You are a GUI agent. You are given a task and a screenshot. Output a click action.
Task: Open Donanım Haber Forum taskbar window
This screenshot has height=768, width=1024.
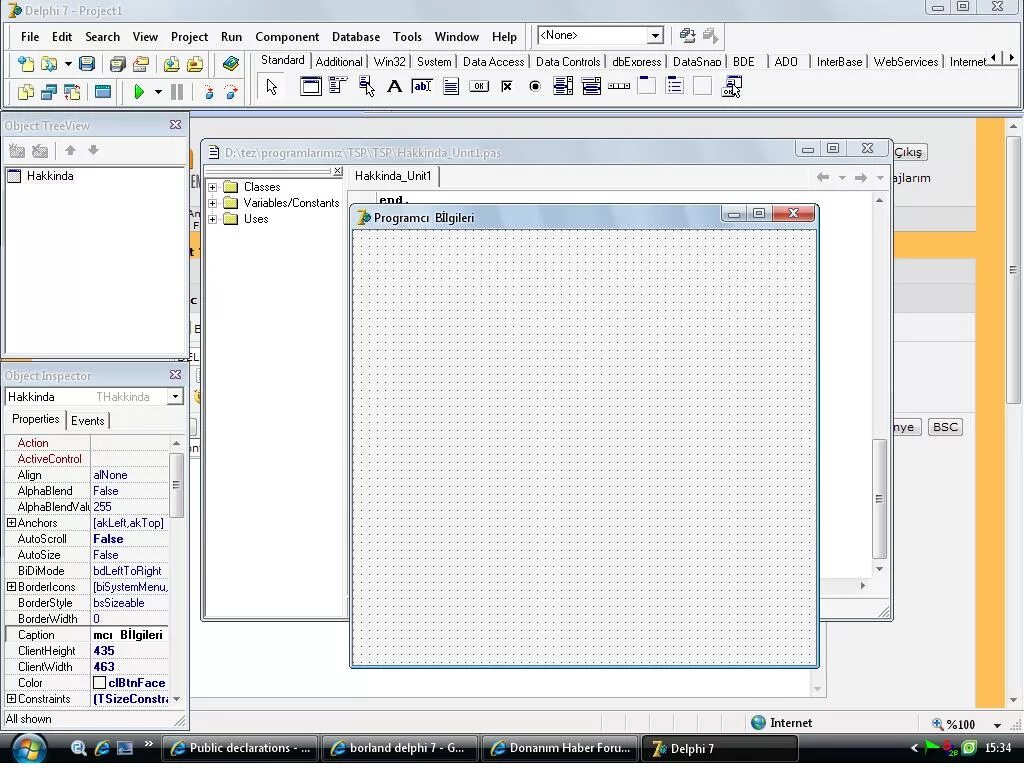coord(560,748)
